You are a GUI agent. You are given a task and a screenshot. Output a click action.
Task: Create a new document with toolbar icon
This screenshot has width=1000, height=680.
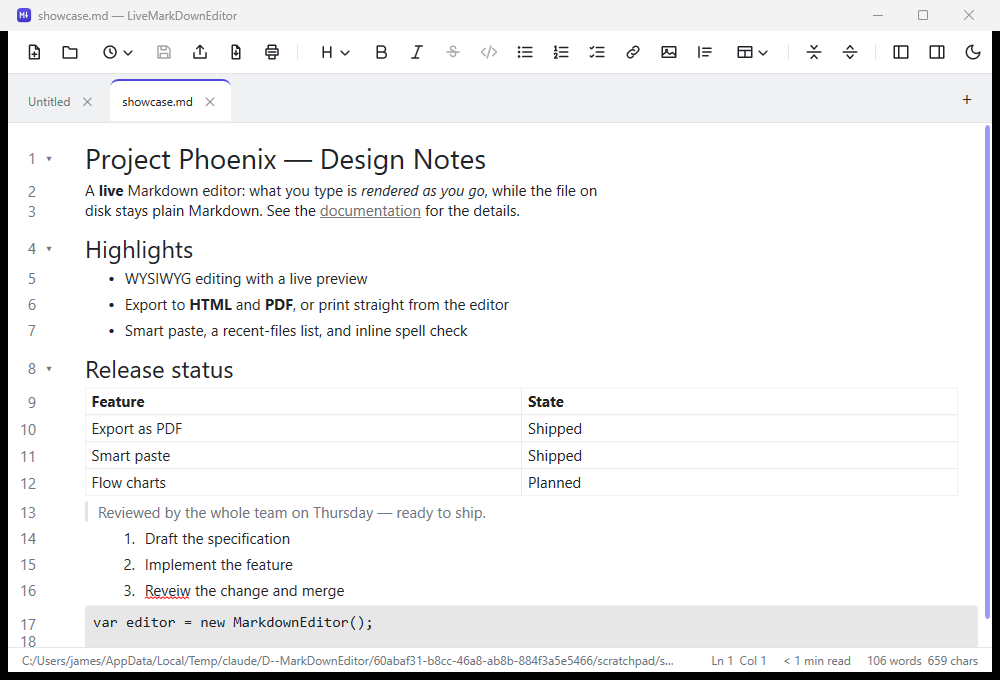[x=34, y=52]
